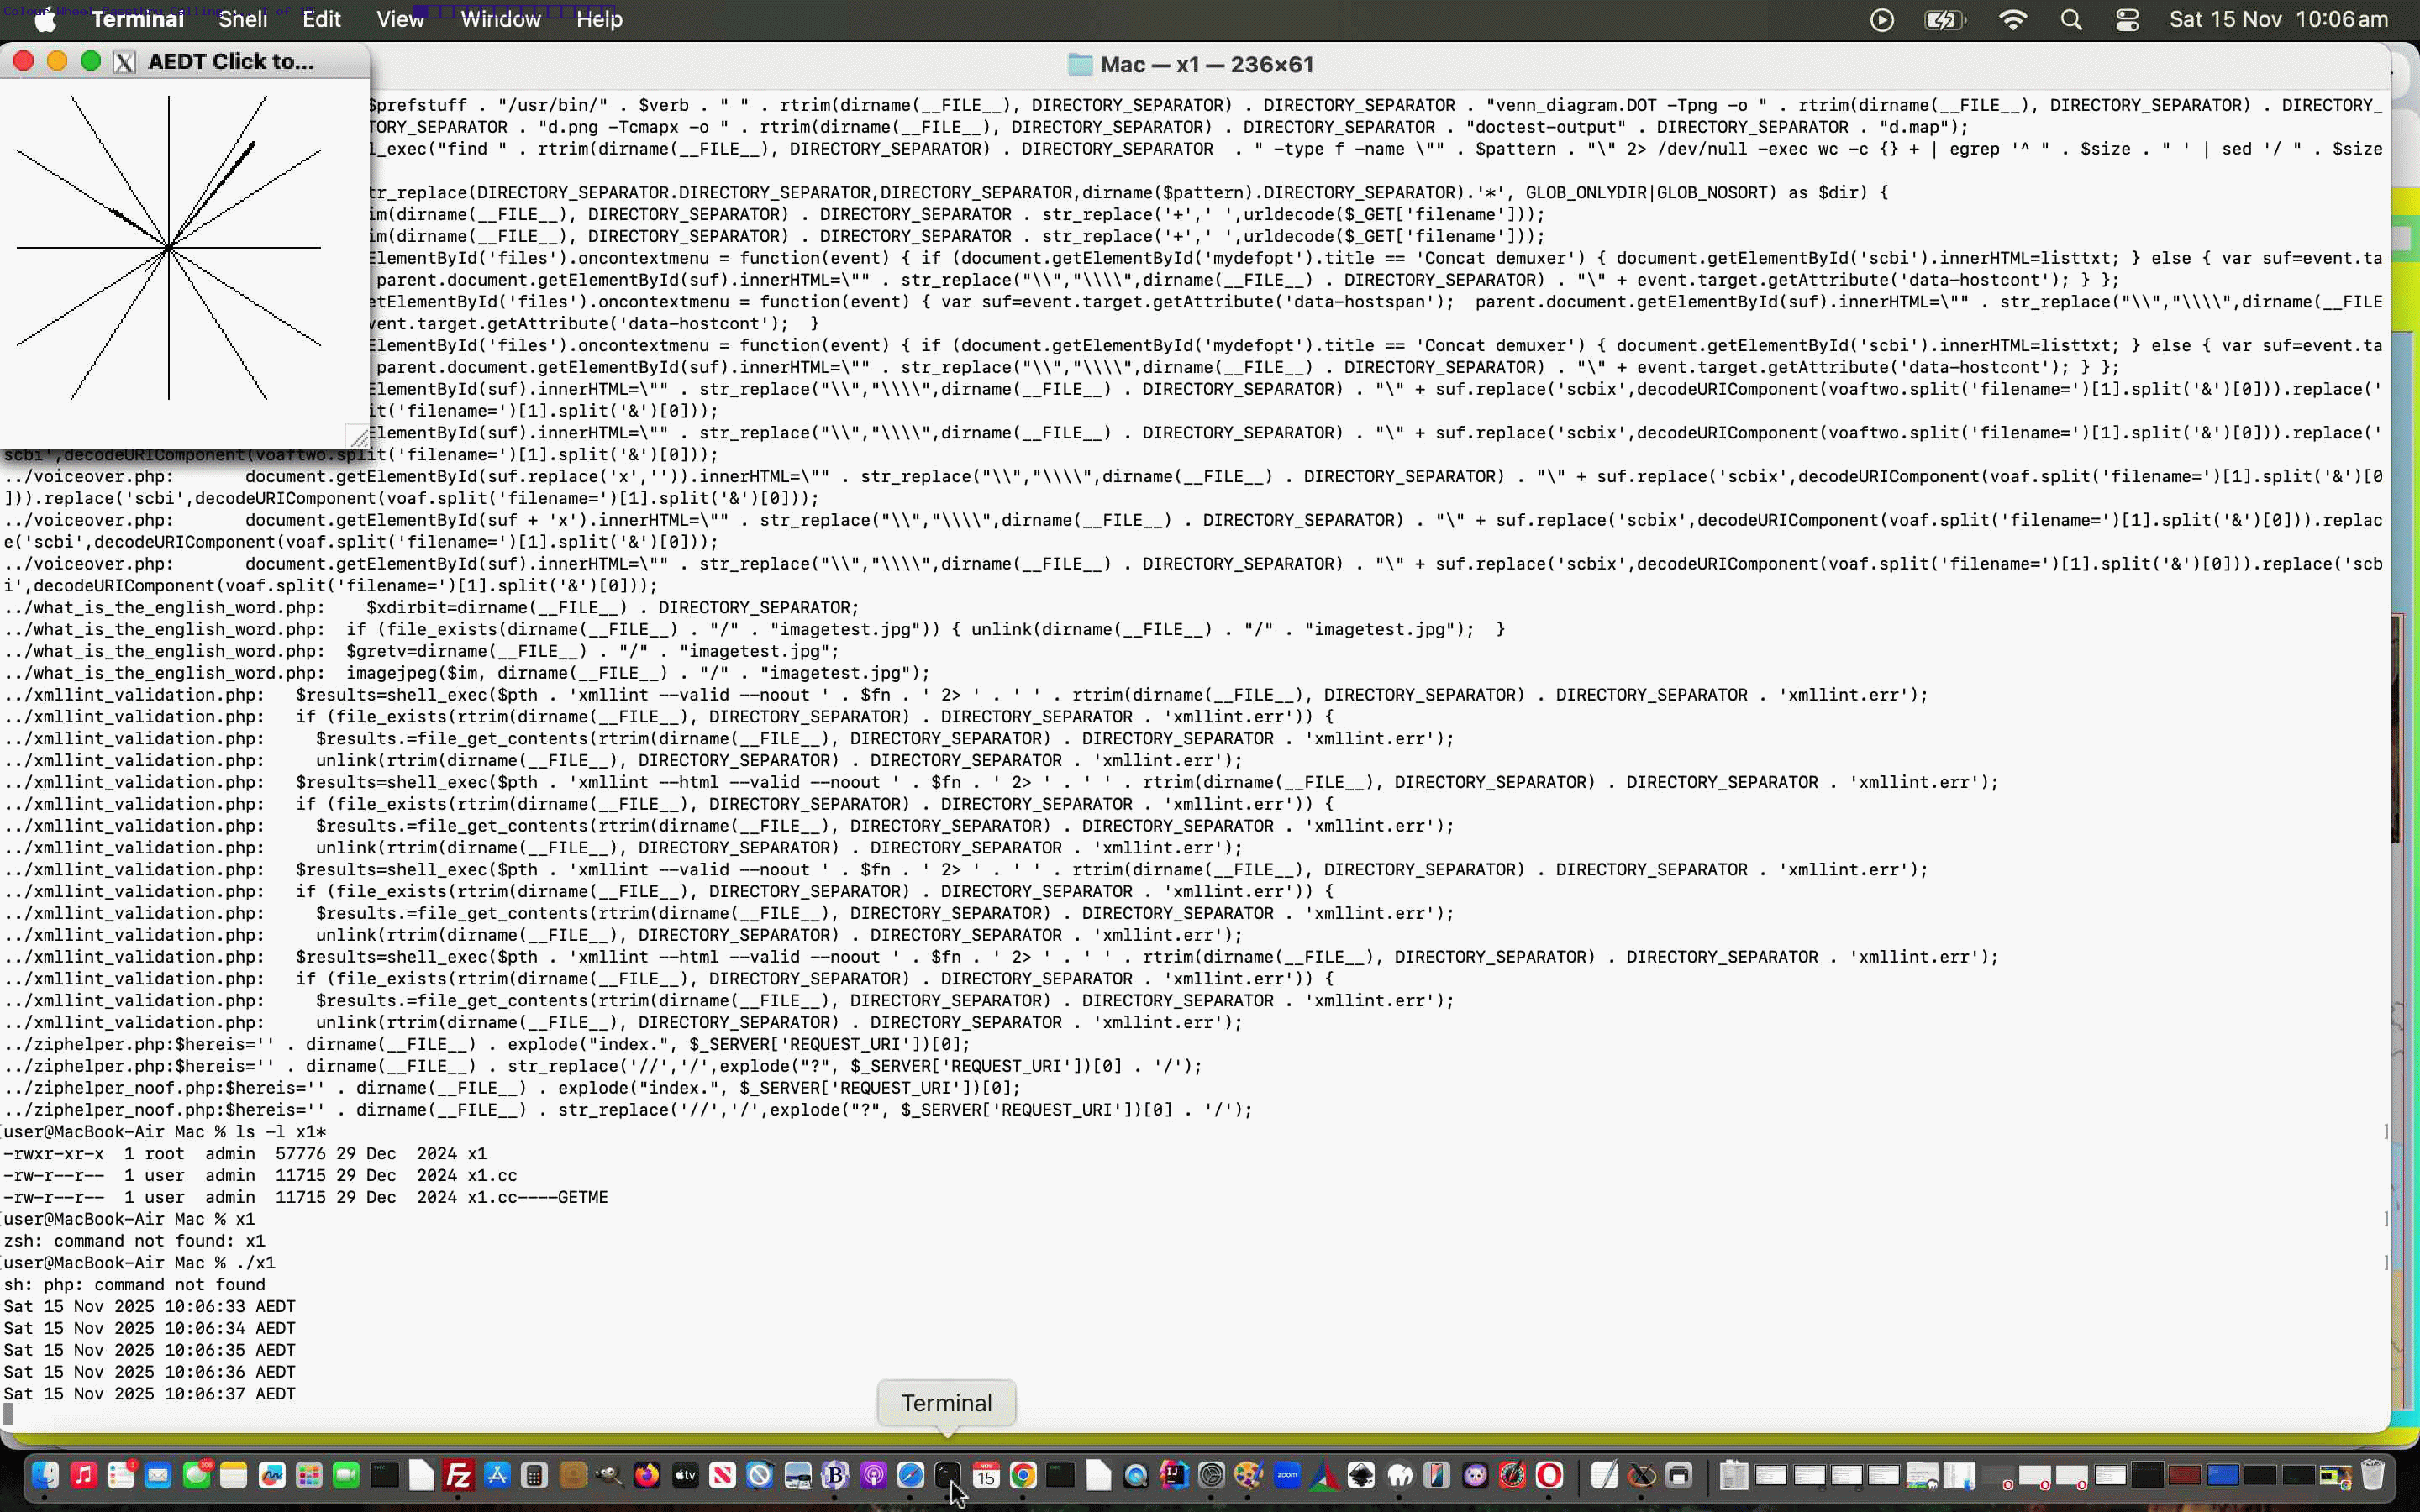Open the App Store from the Dock
This screenshot has width=2420, height=1512.
coord(497,1475)
